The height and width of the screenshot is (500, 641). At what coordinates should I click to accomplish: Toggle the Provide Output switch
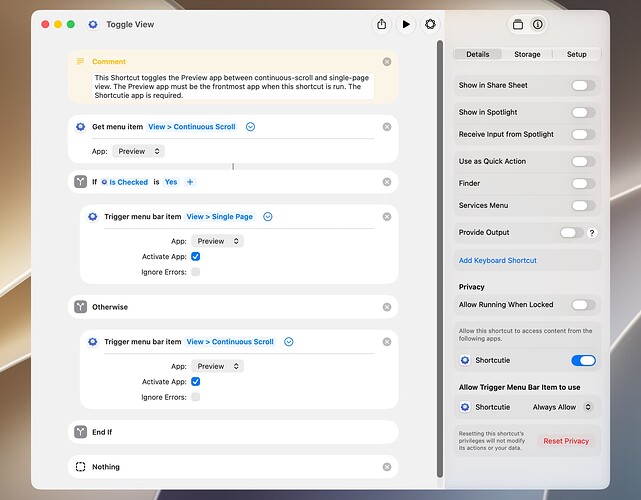pos(572,233)
